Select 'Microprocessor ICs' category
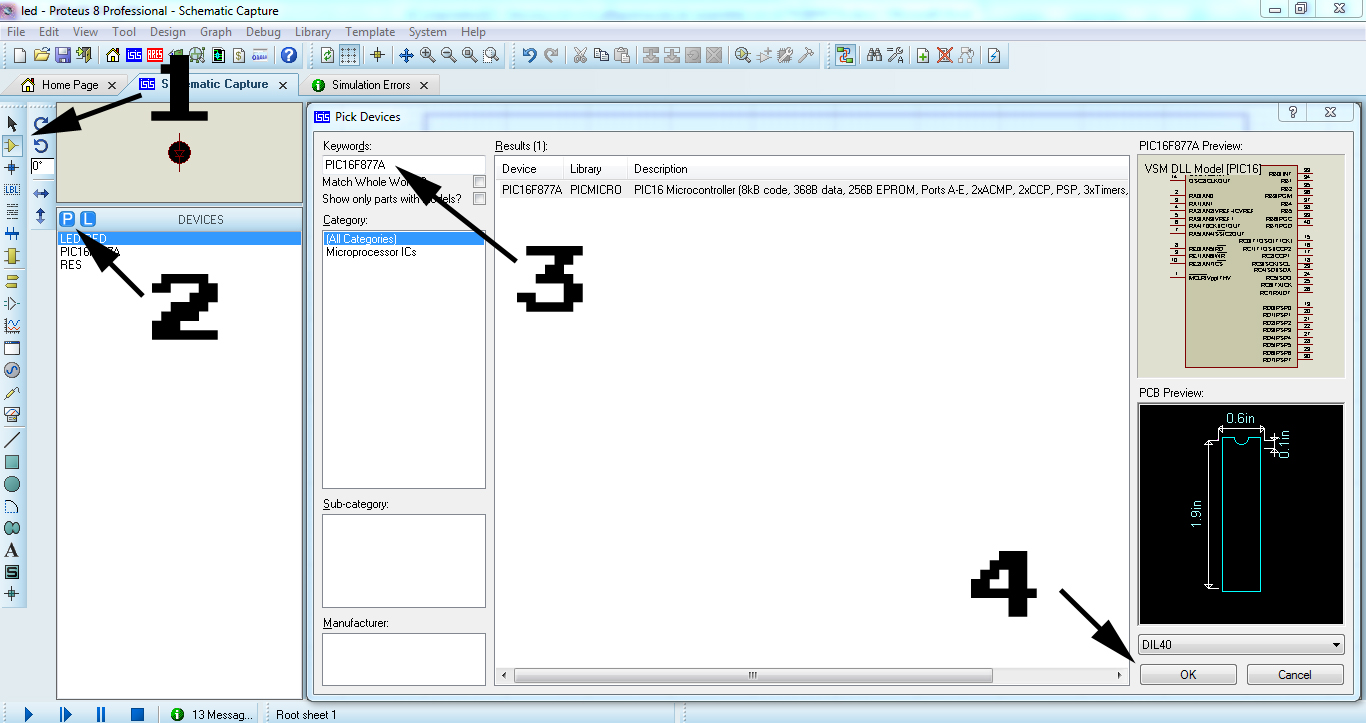1366x723 pixels. (371, 252)
